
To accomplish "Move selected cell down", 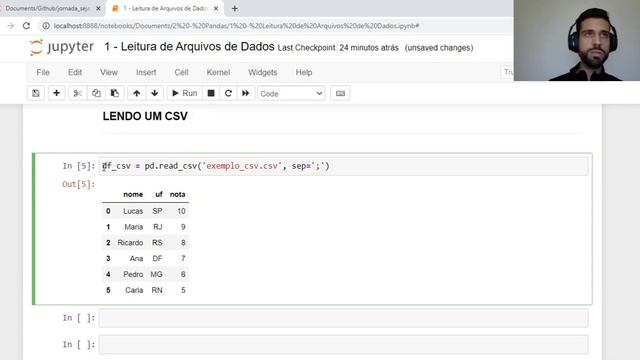I will tap(155, 93).
